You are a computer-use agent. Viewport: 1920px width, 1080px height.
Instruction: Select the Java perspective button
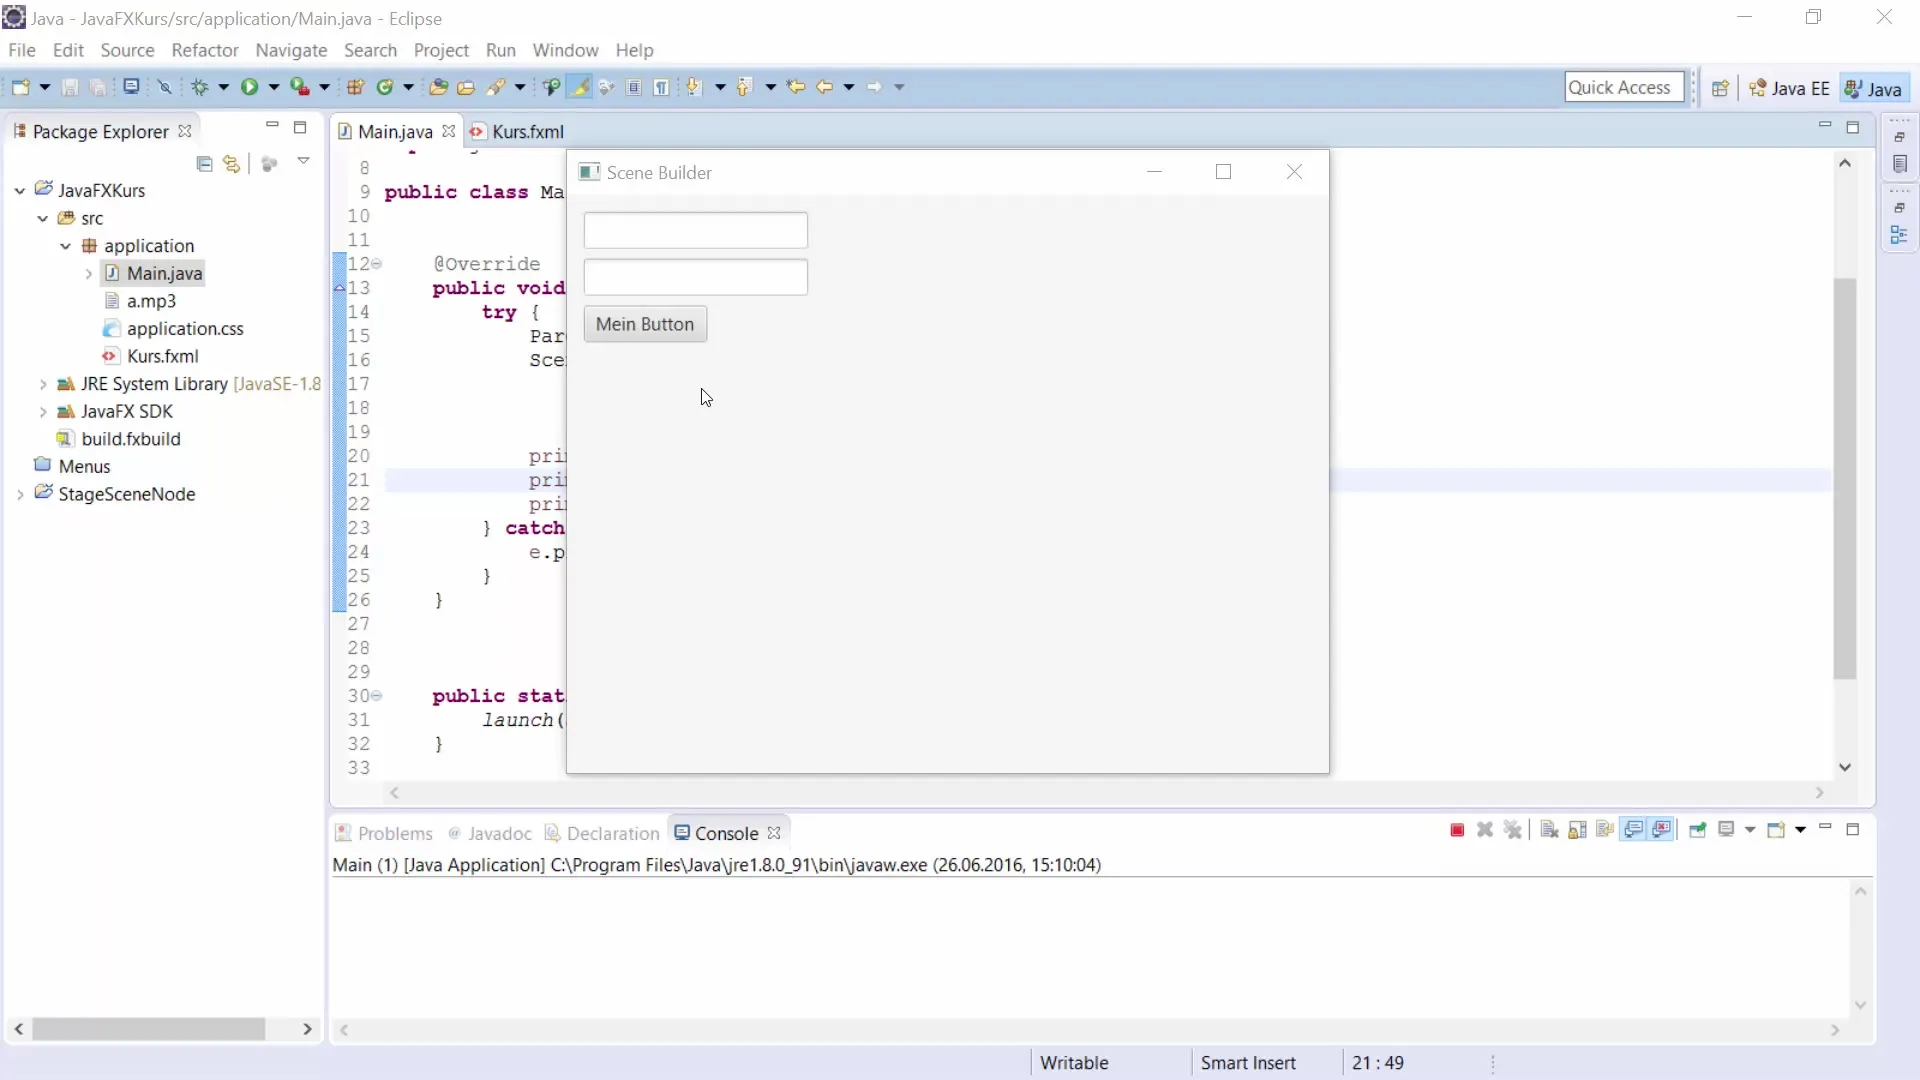click(x=1874, y=88)
